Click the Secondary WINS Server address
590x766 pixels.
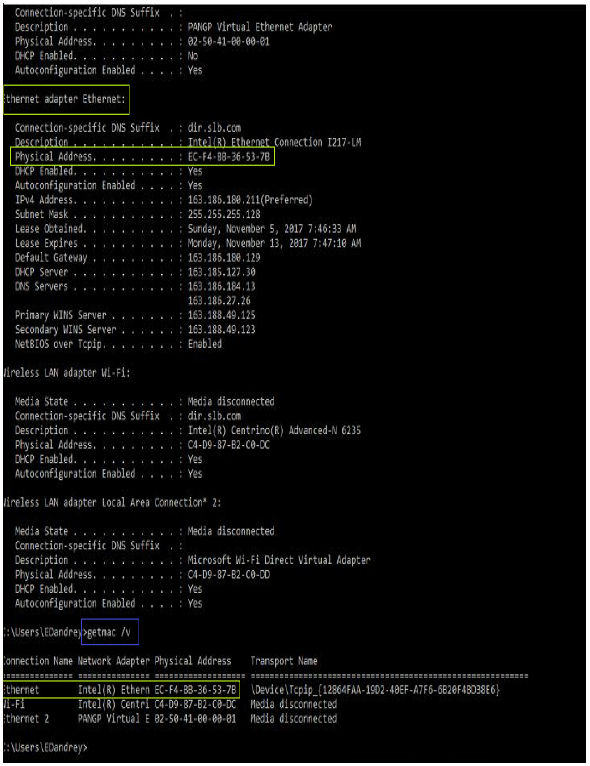click(x=222, y=329)
